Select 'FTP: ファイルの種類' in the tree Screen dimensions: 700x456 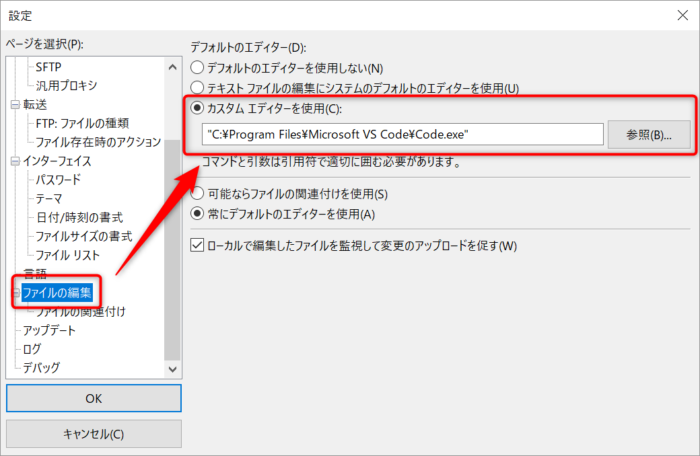82,123
